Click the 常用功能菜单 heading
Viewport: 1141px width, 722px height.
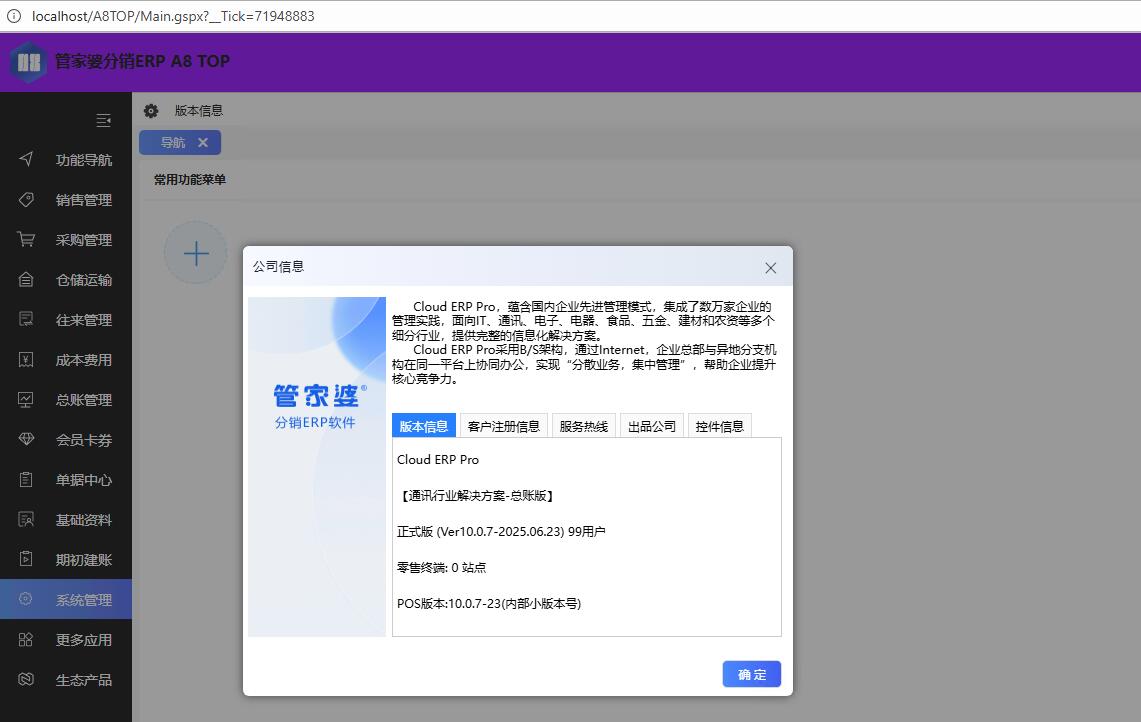click(190, 180)
